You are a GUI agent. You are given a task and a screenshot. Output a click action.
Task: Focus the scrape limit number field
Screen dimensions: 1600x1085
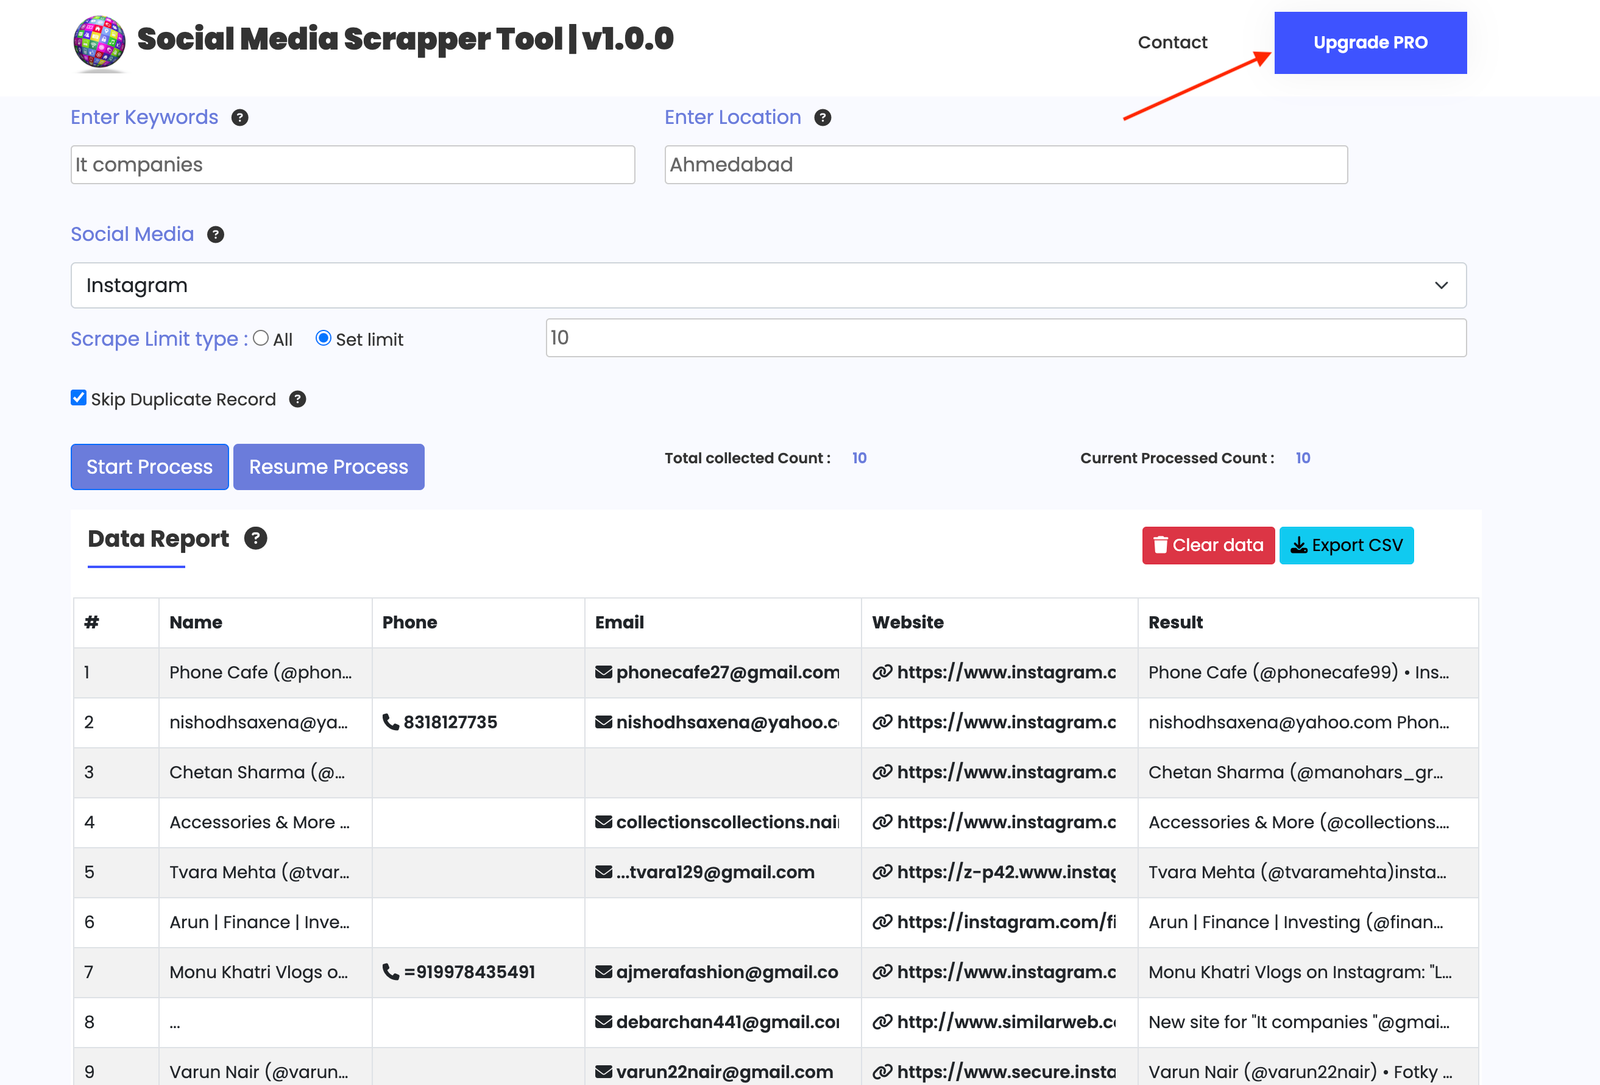pos(1006,338)
